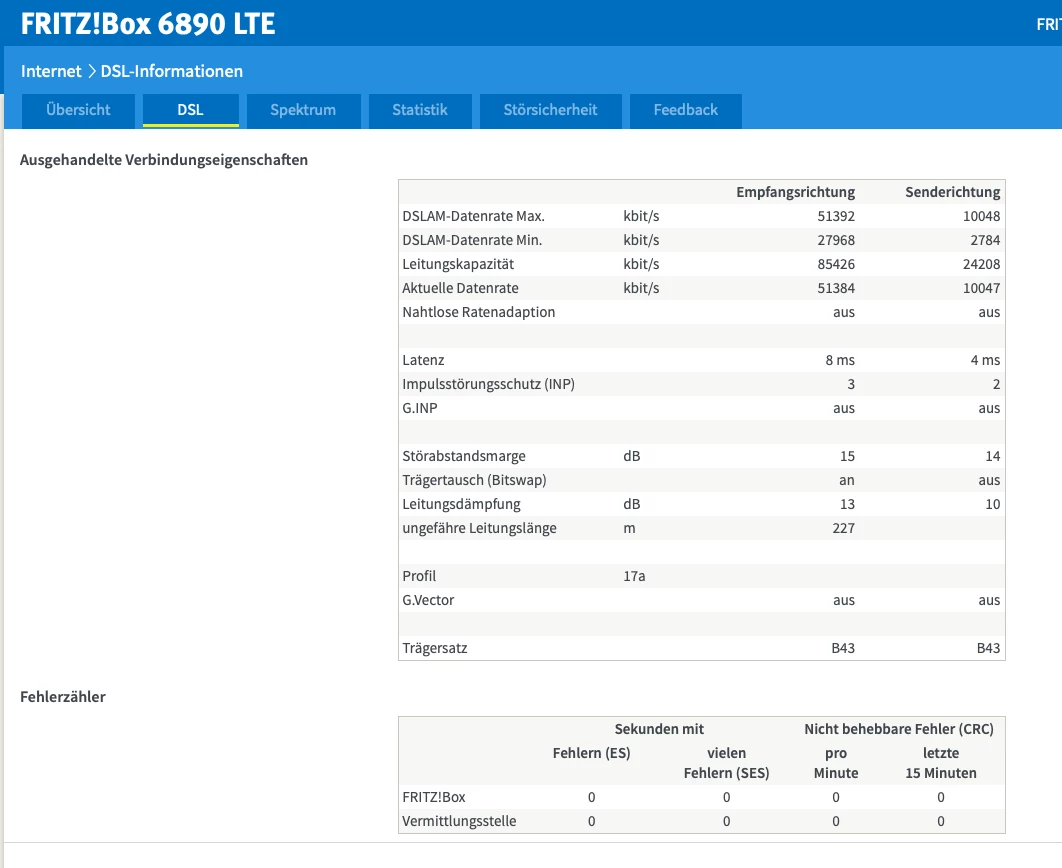Switch to the Feedback tab
The image size is (1062, 868).
[x=685, y=110]
